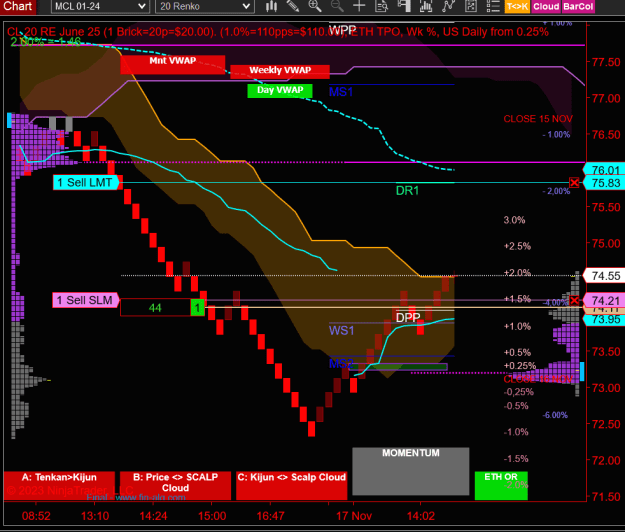
Task: Select the 1 Sell LMT order flag
Action: tap(86, 183)
